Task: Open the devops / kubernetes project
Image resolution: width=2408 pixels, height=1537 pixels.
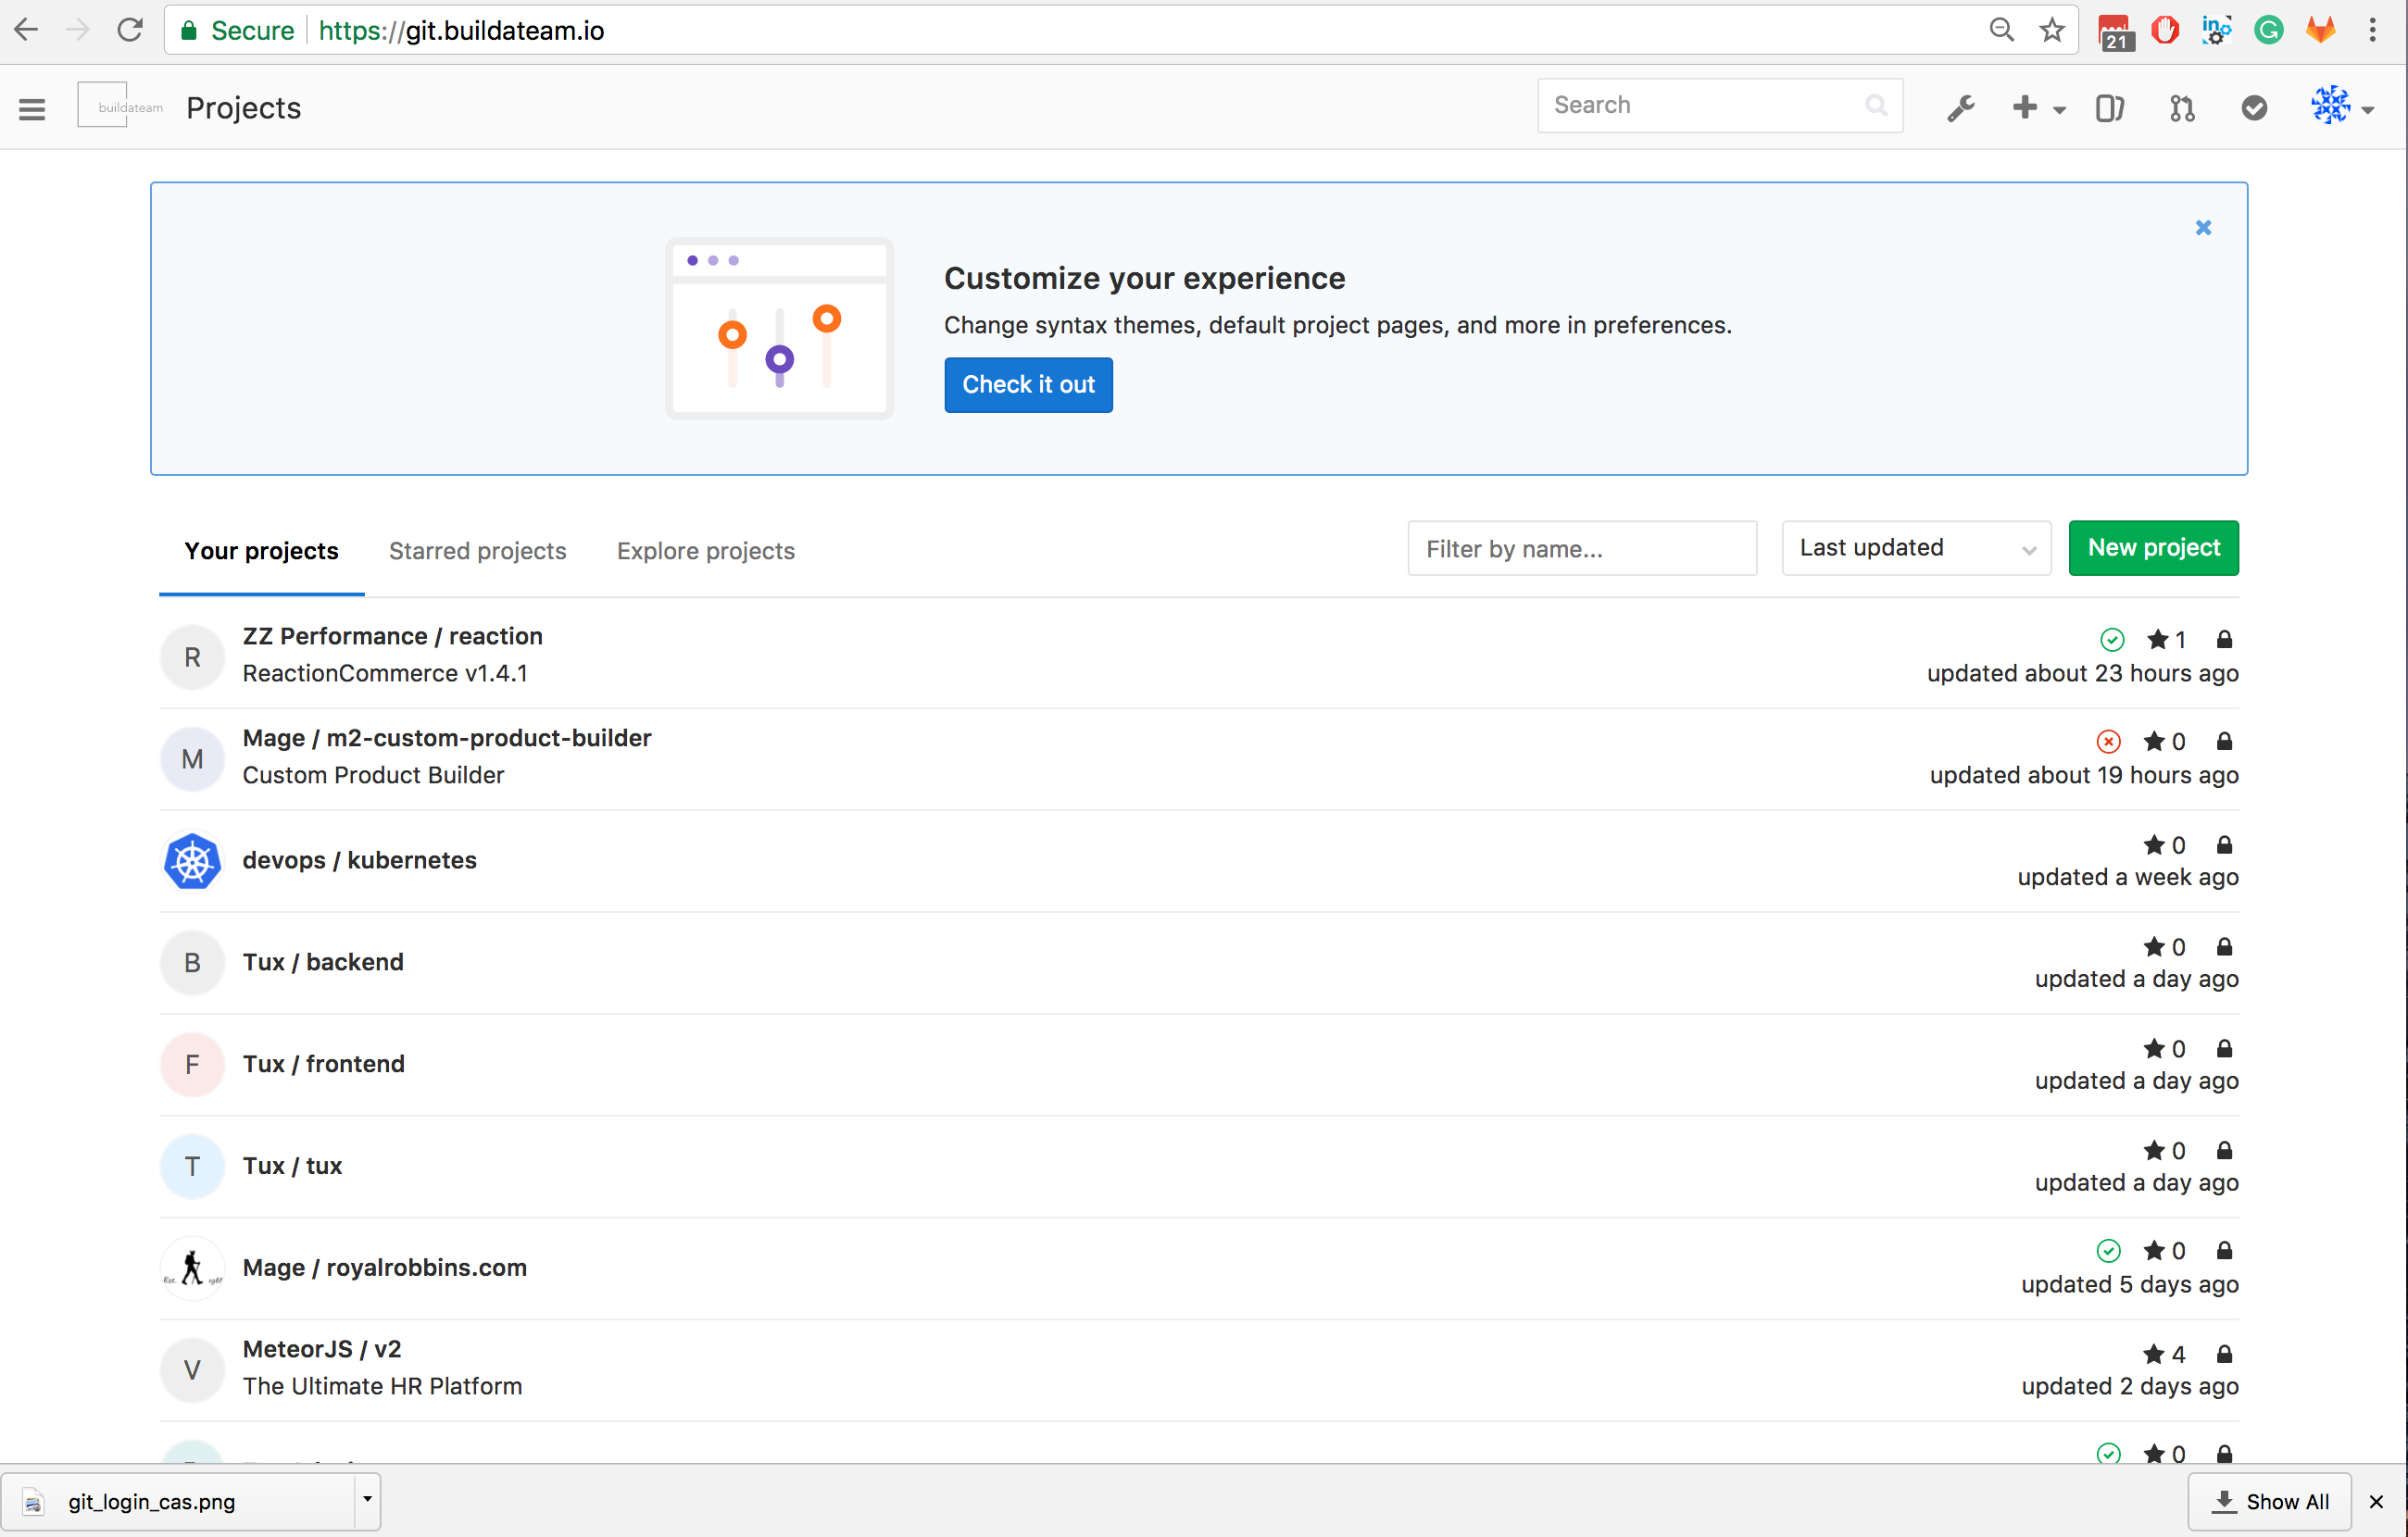Action: (360, 861)
